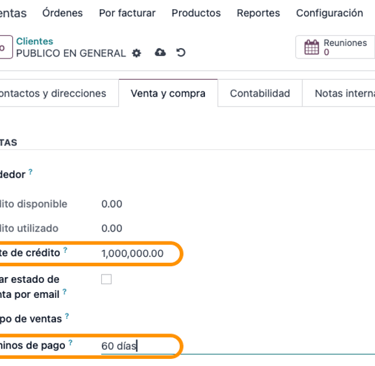This screenshot has width=375, height=366.
Task: Click the credit limit field with 1,000,000.00
Action: click(133, 253)
